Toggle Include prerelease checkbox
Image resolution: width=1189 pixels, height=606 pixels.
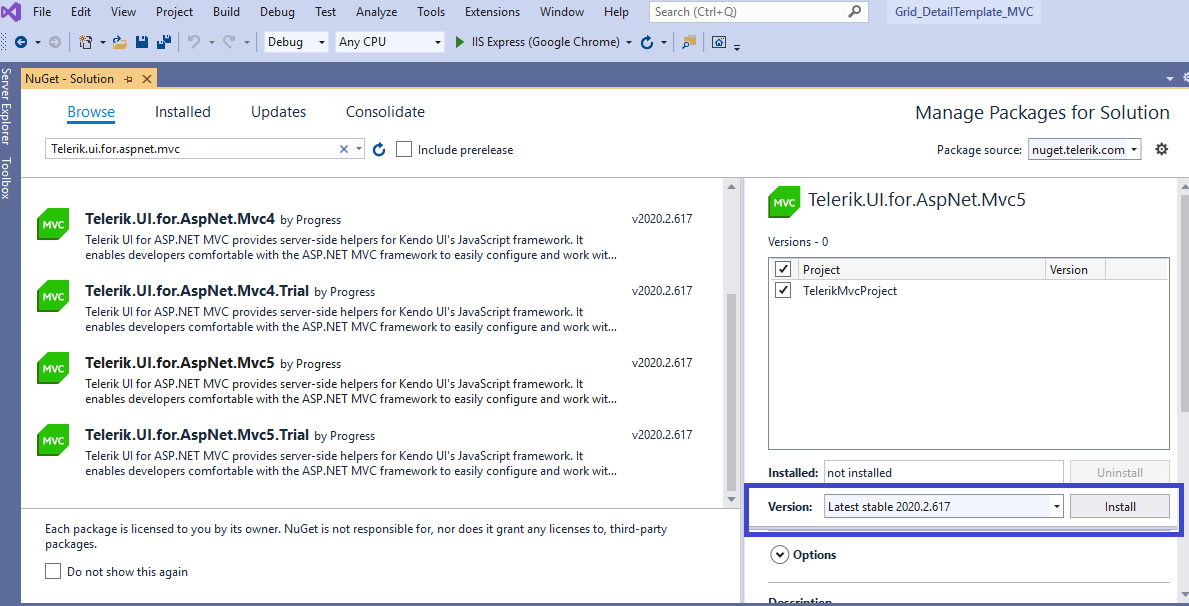404,149
